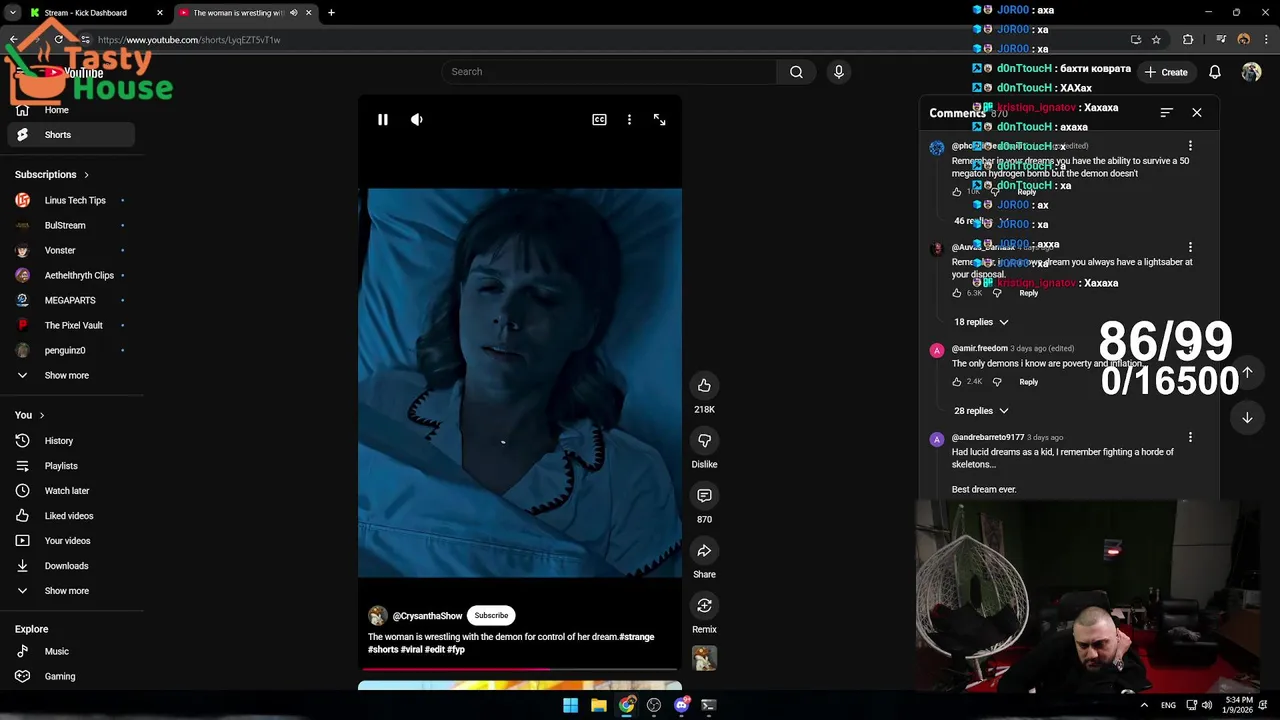Open the options menu on the lightsaber comment
1280x720 pixels.
(x=1190, y=247)
